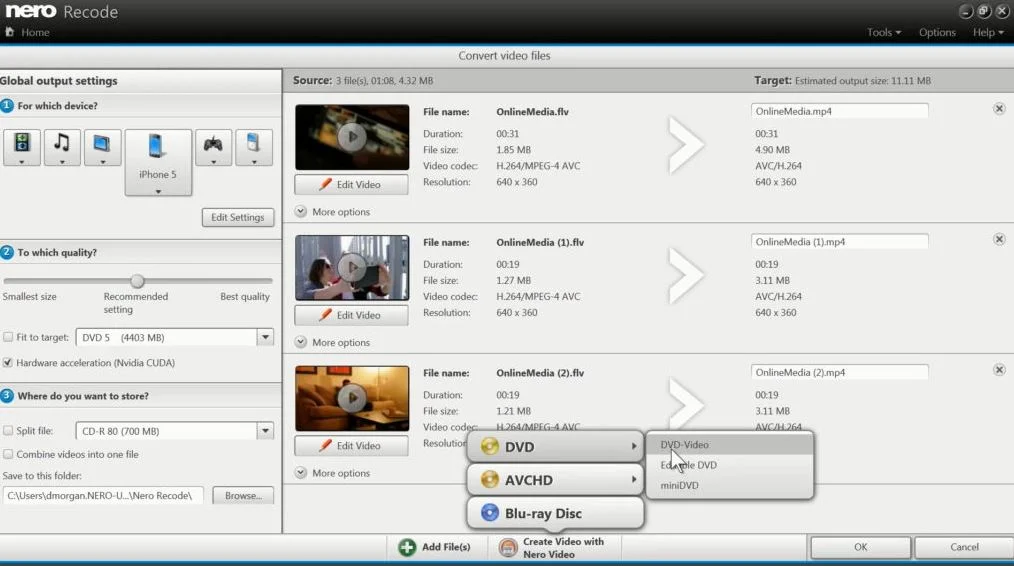Click the pencil icon for OnlineMedia (2).flv
1014x566 pixels.
coord(325,446)
